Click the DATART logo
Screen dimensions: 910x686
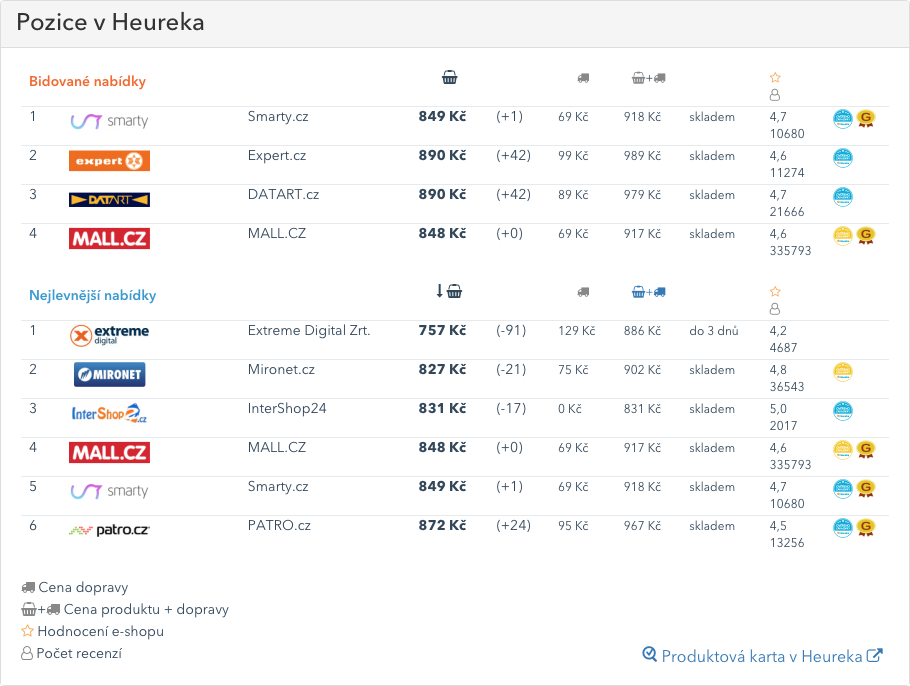pos(109,200)
